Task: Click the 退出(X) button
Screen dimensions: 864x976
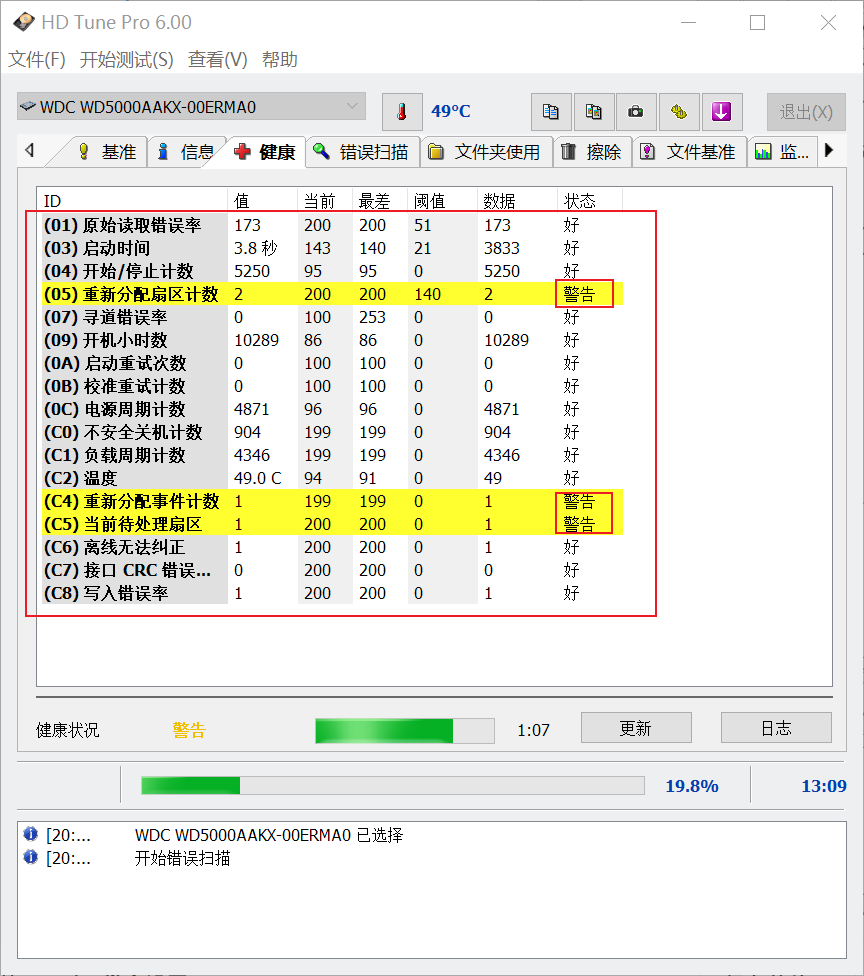Action: coord(806,112)
